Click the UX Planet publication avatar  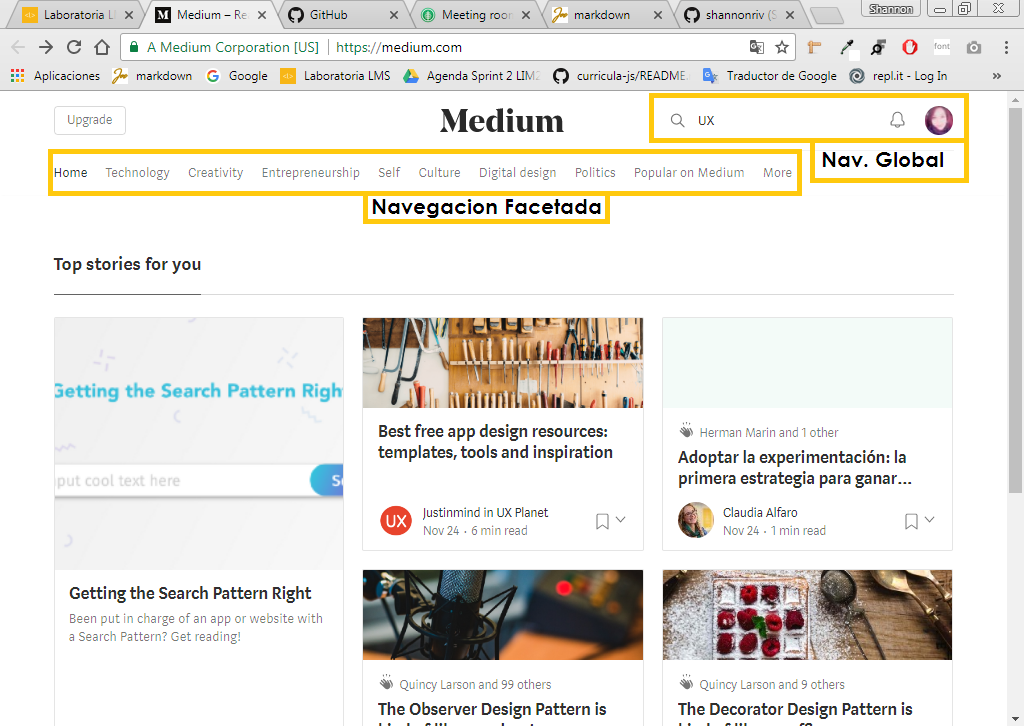(x=396, y=521)
